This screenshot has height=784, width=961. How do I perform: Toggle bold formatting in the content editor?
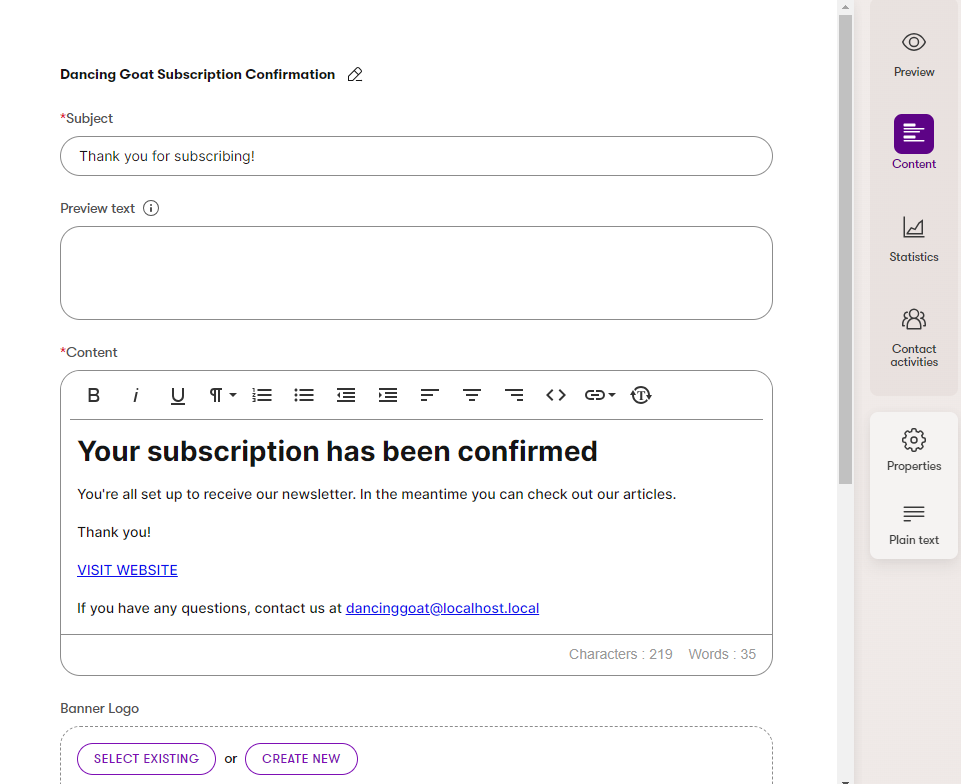(94, 395)
